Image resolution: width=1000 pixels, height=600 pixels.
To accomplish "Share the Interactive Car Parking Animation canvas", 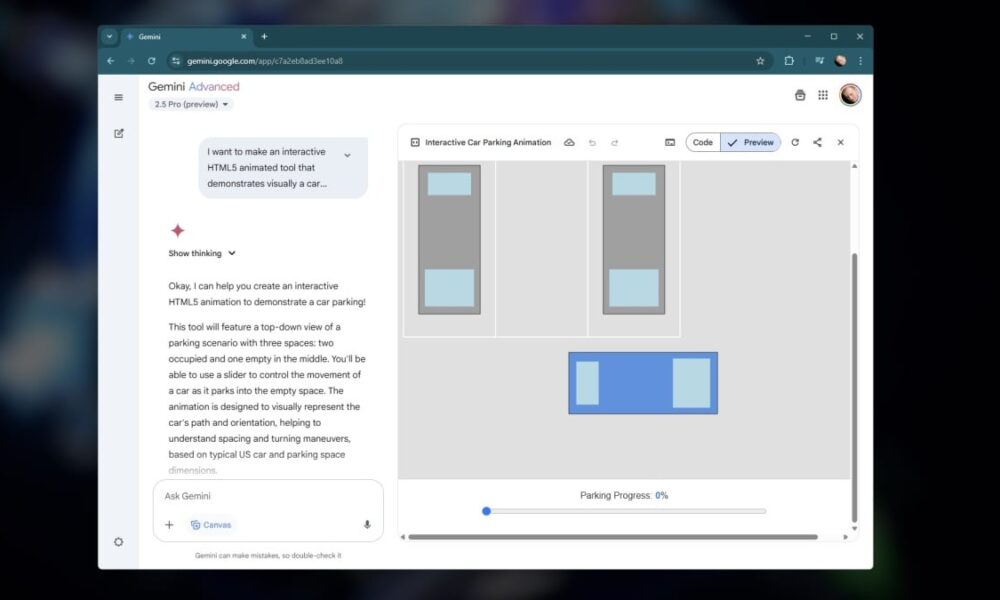I will point(818,142).
